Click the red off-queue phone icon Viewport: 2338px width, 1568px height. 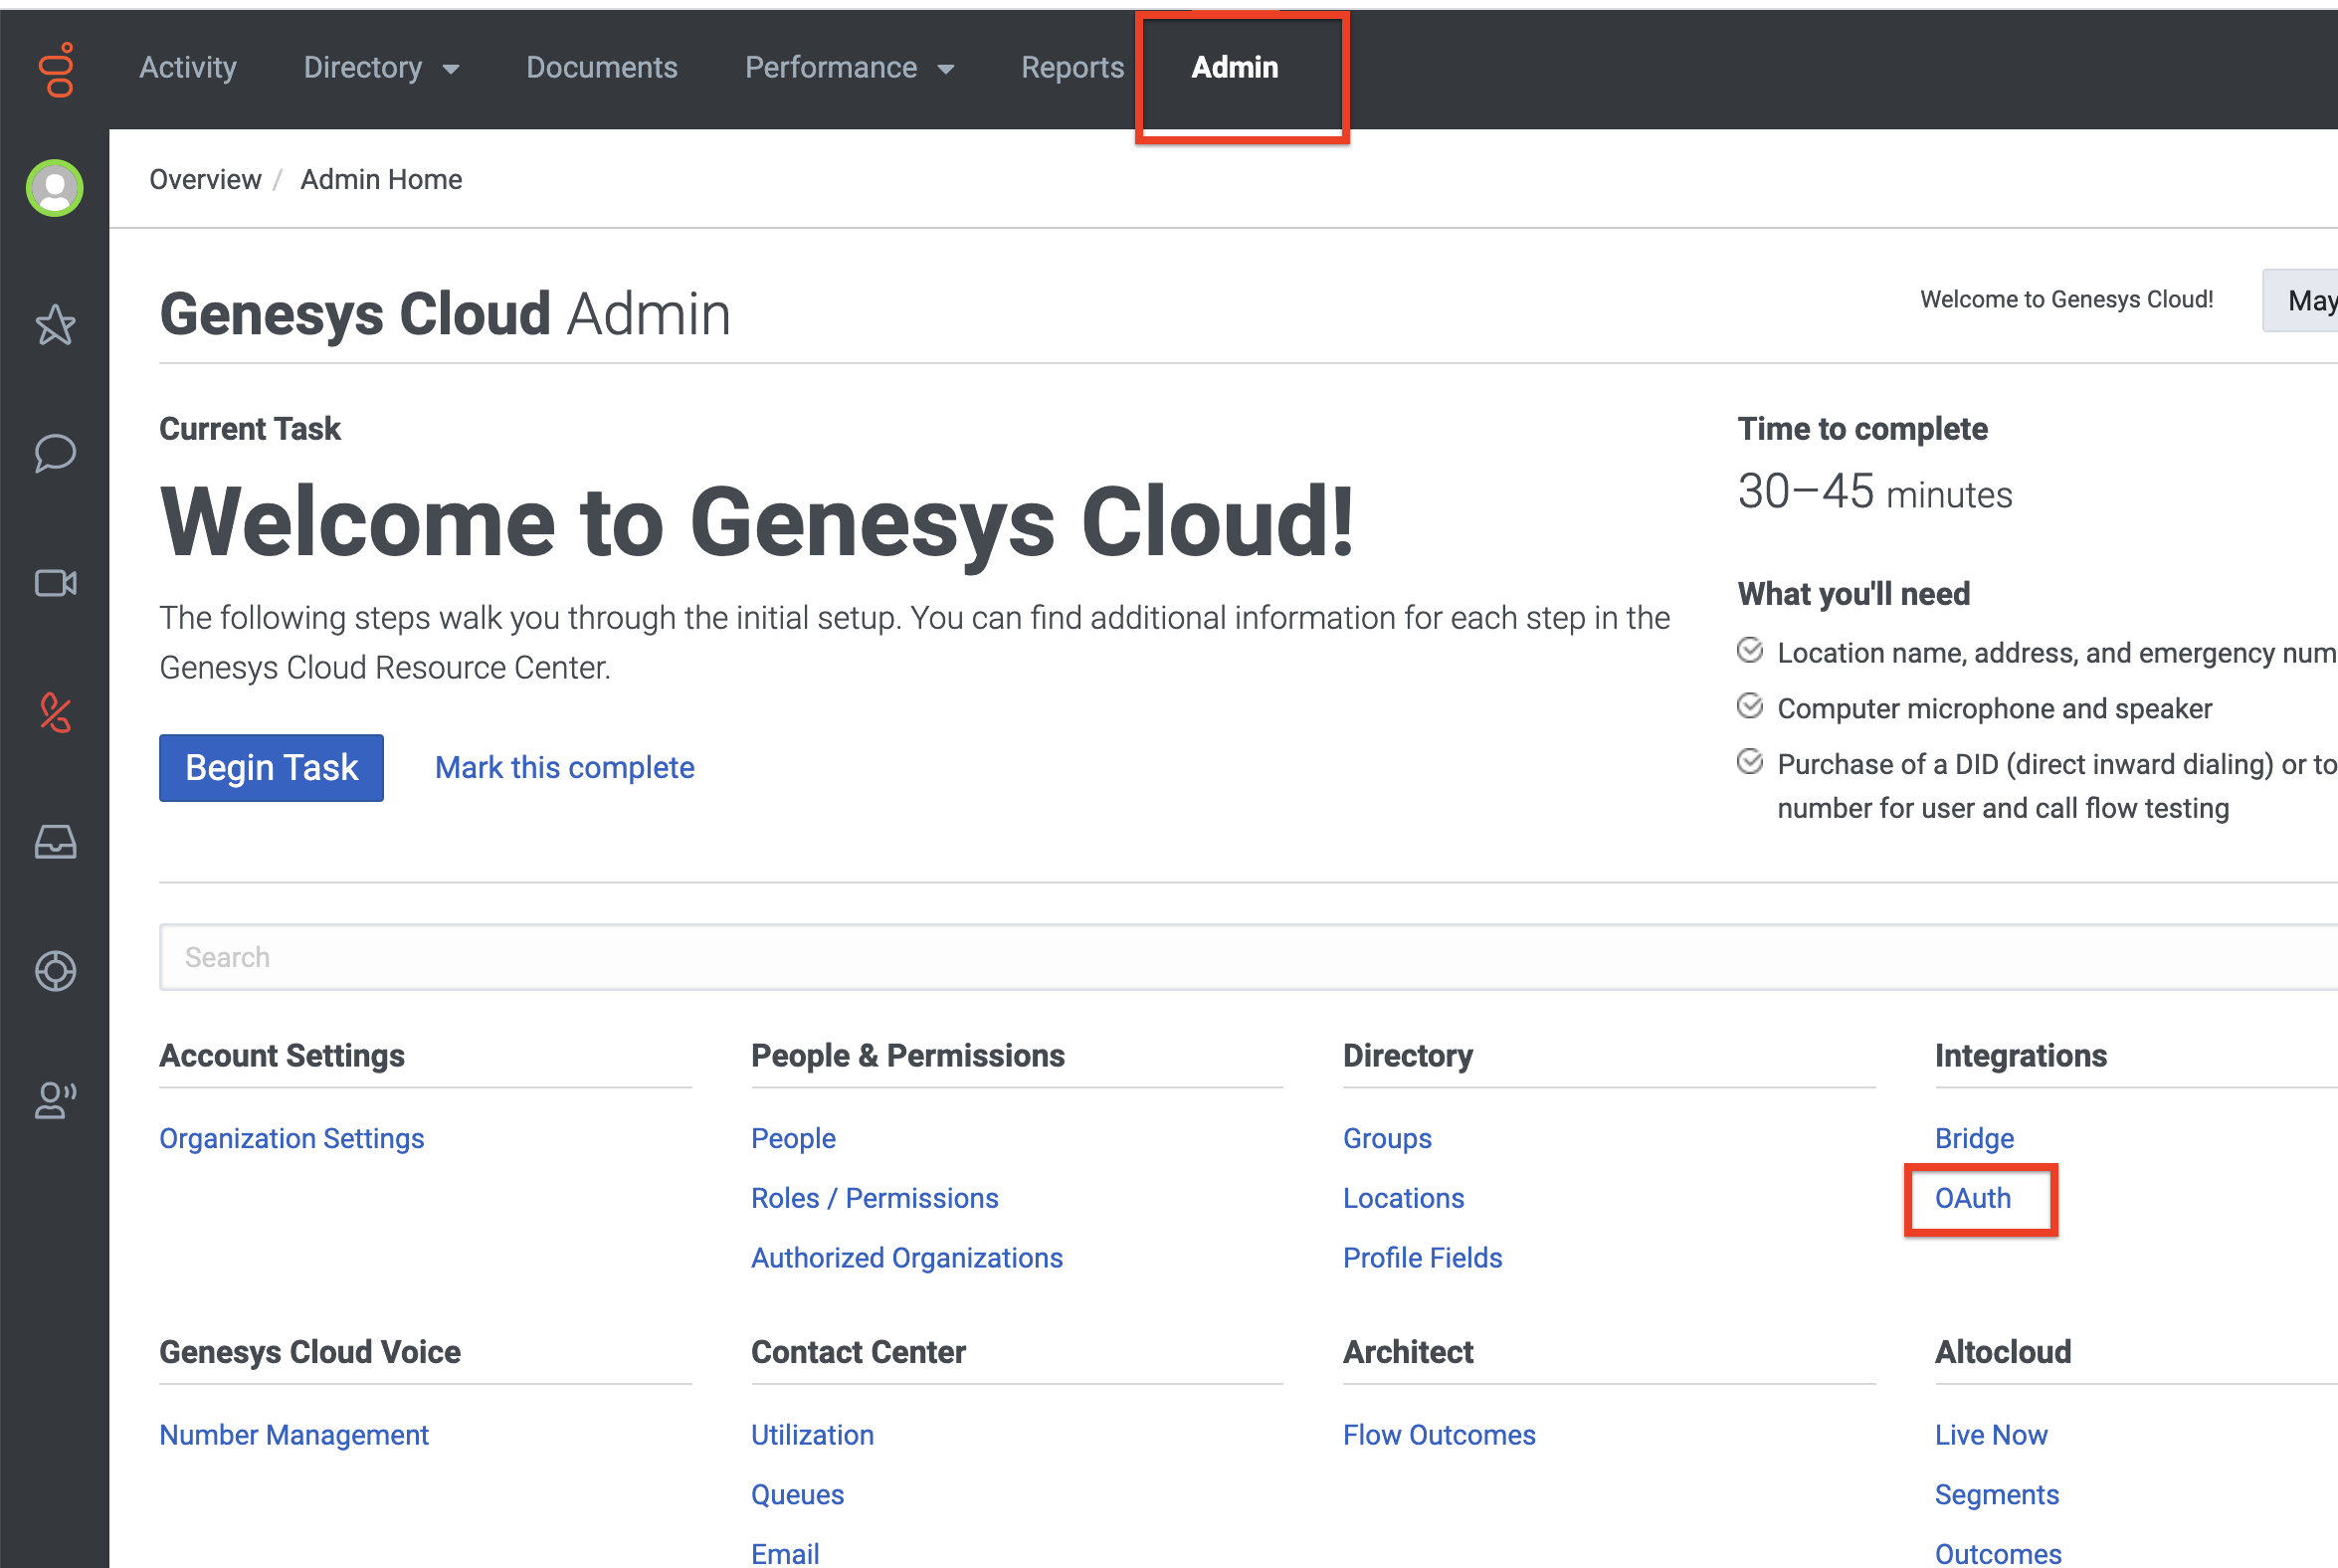pyautogui.click(x=54, y=712)
